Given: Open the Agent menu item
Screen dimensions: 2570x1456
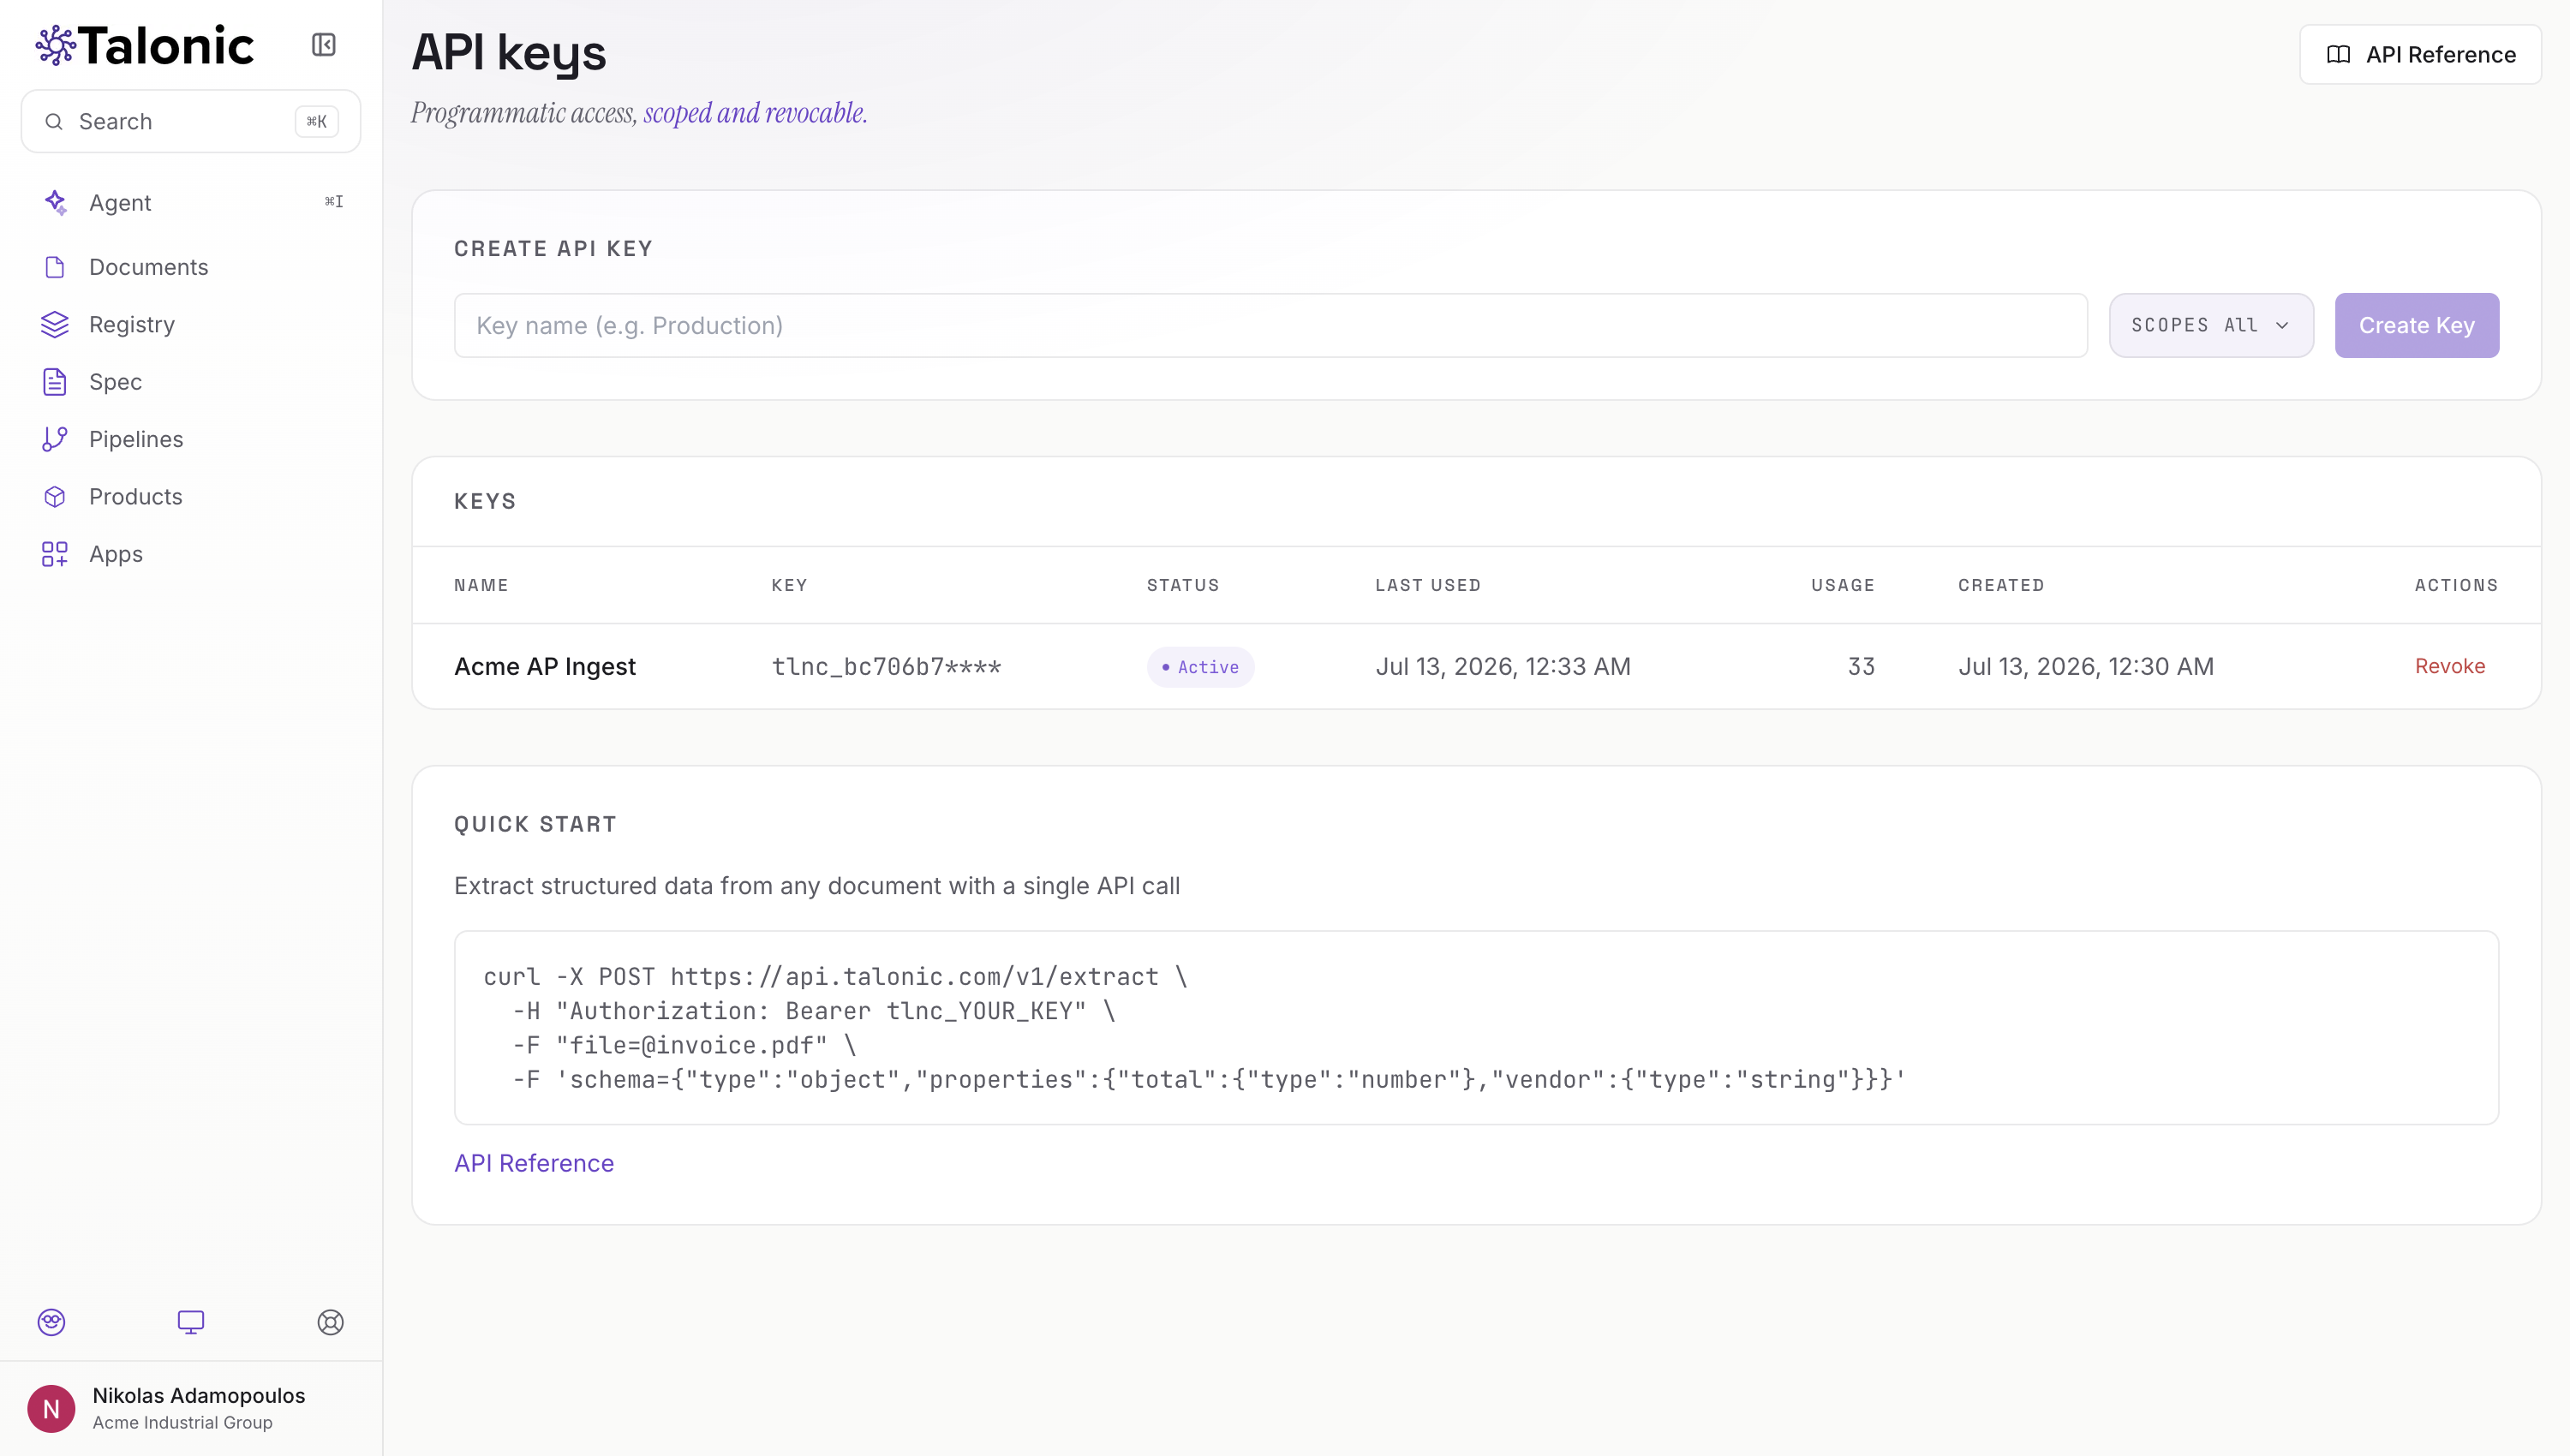Looking at the screenshot, I should point(191,202).
